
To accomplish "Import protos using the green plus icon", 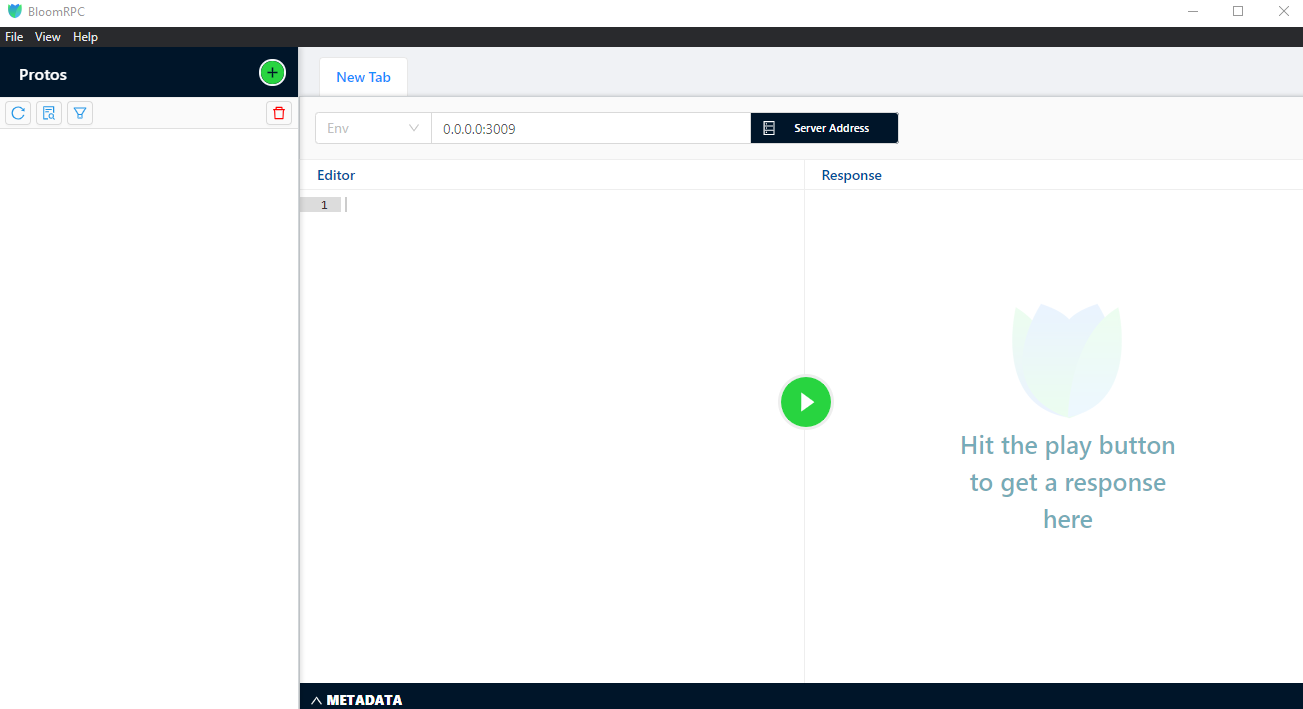I will (271, 72).
